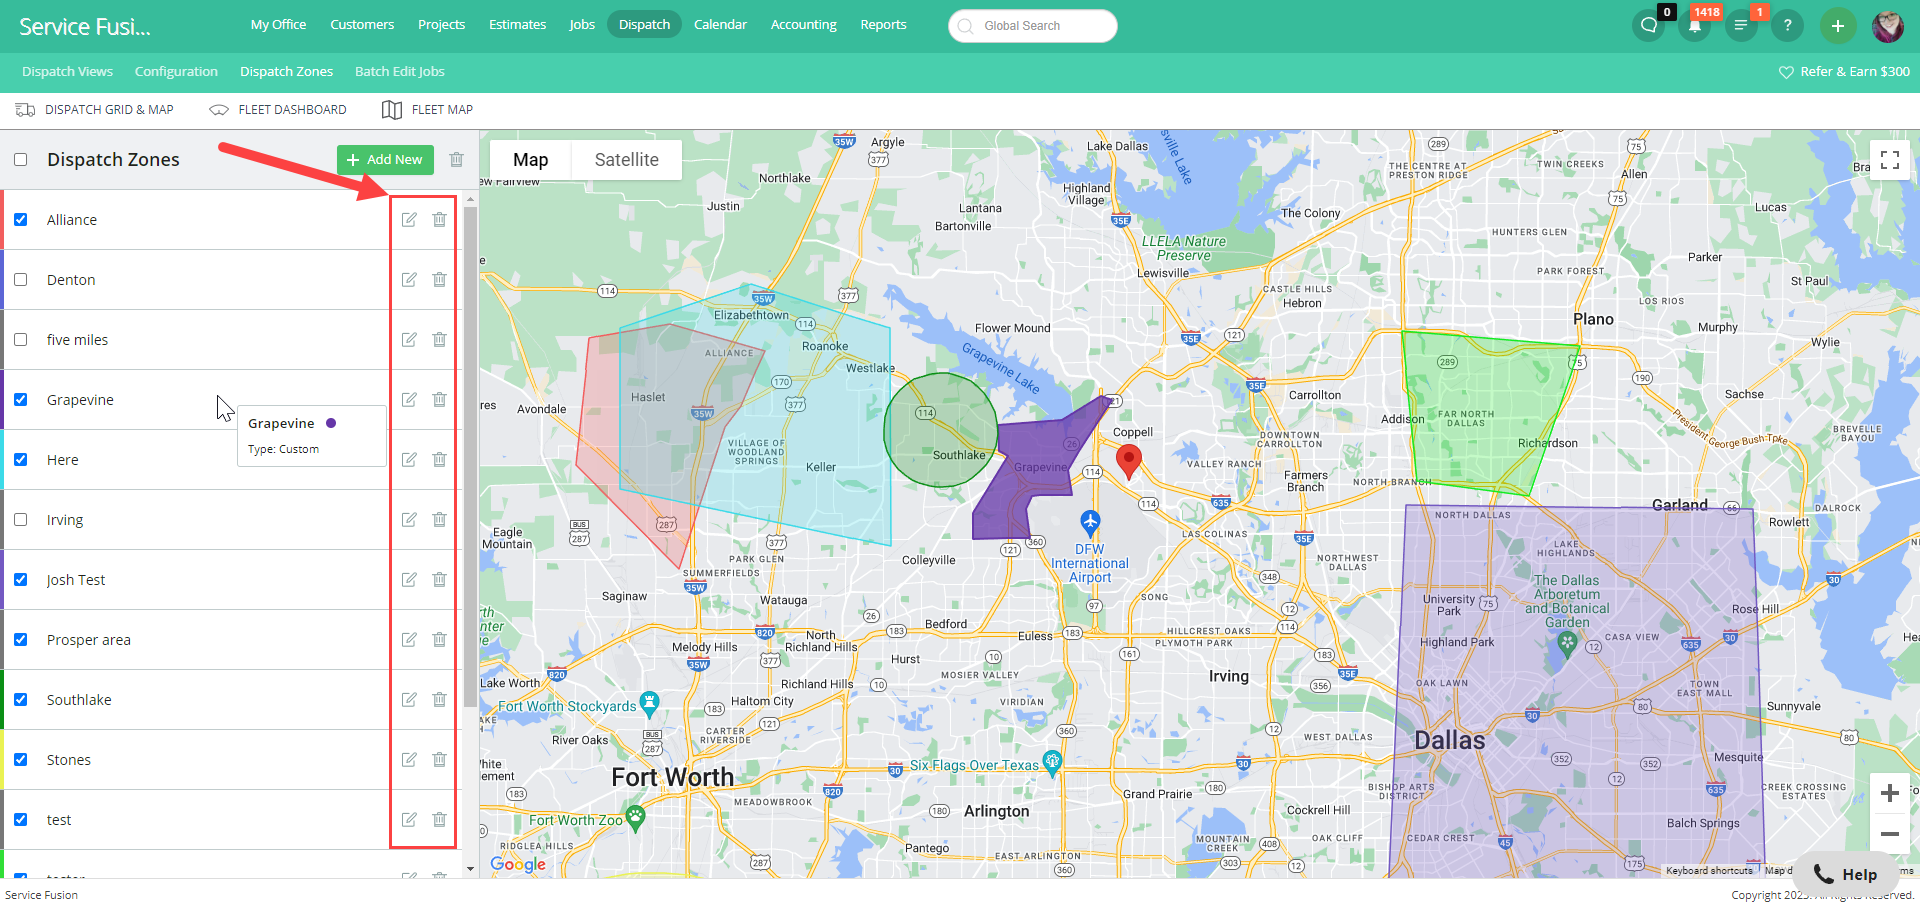Delete selected zones with header trash icon
Image resolution: width=1920 pixels, height=910 pixels.
click(456, 160)
